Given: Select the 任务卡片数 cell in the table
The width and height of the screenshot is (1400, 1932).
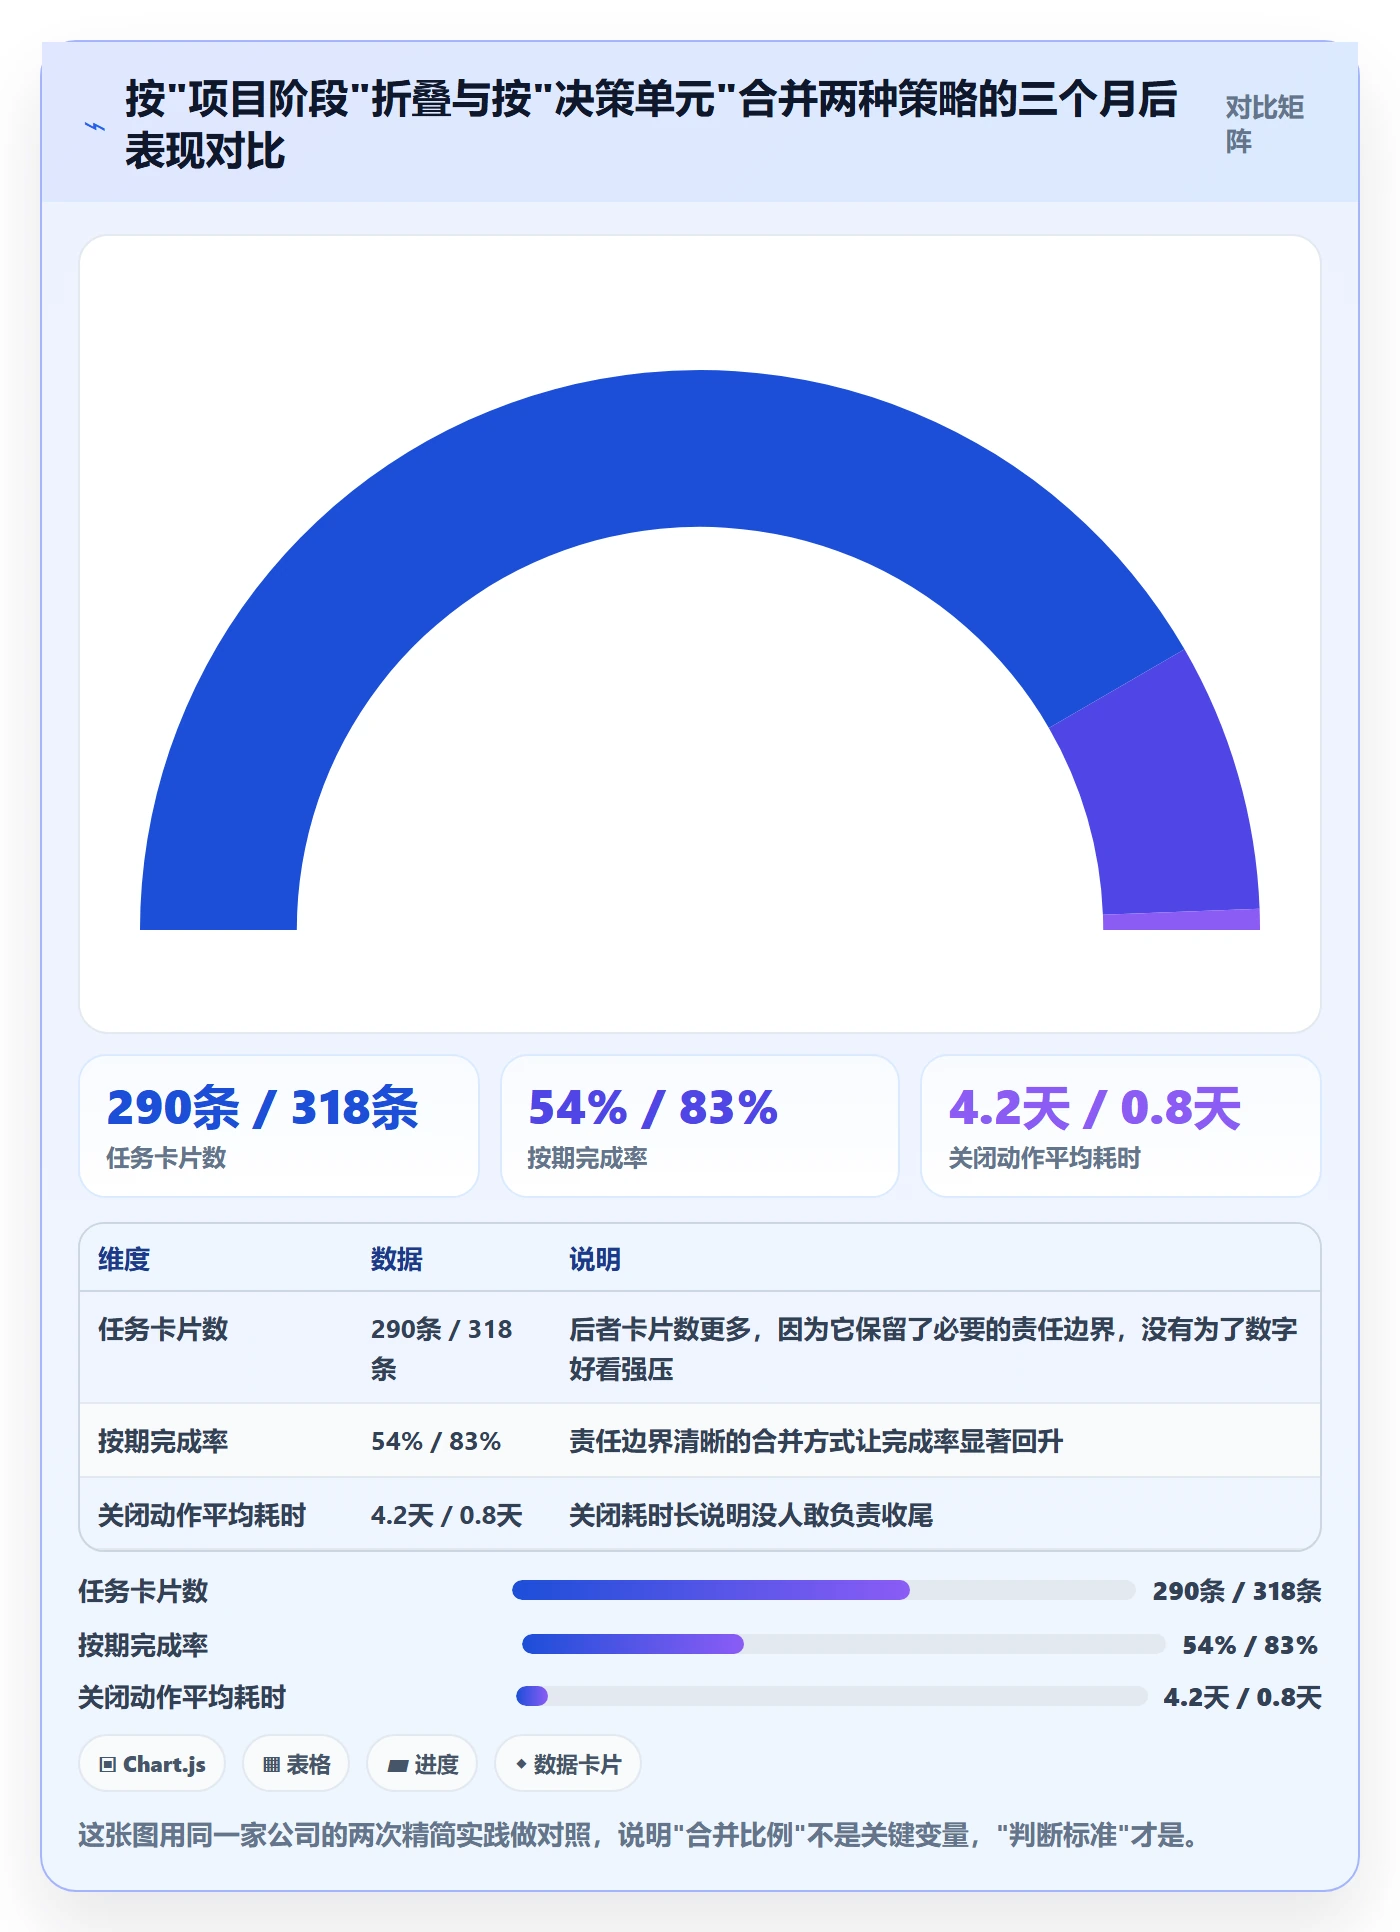Looking at the screenshot, I should click(x=163, y=1329).
